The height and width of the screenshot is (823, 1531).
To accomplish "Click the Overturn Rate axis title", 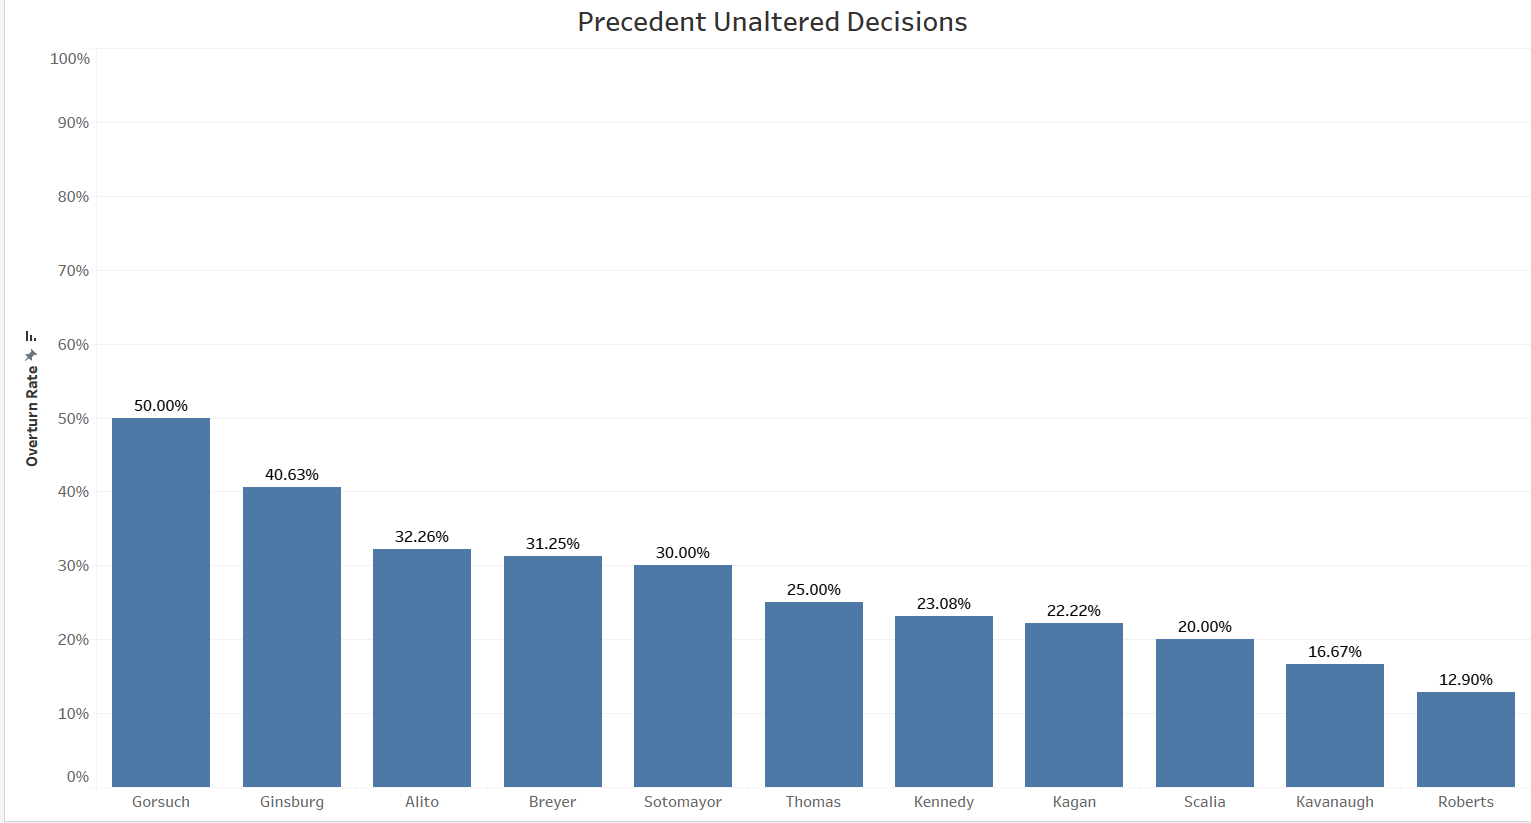I will (32, 416).
